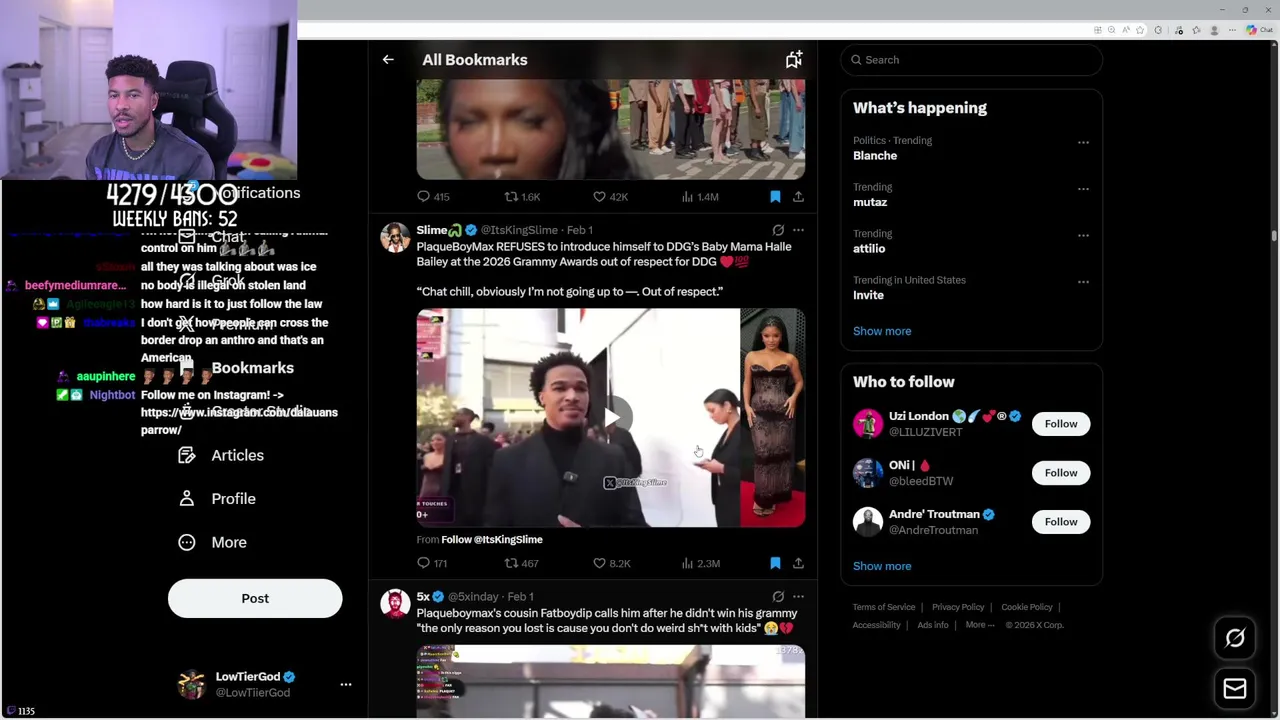Follow ONi bleedBTW
The width and height of the screenshot is (1280, 720).
tap(1061, 473)
